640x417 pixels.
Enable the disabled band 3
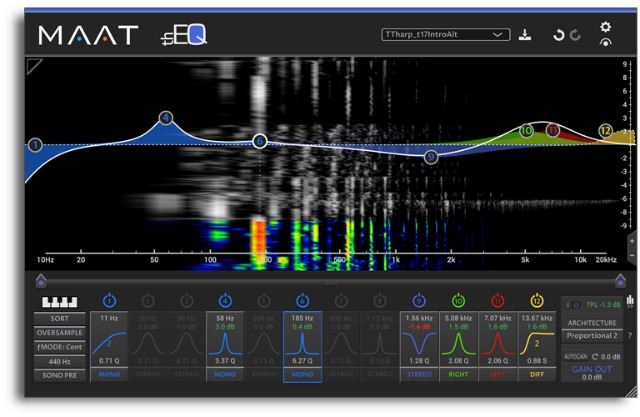(x=187, y=301)
